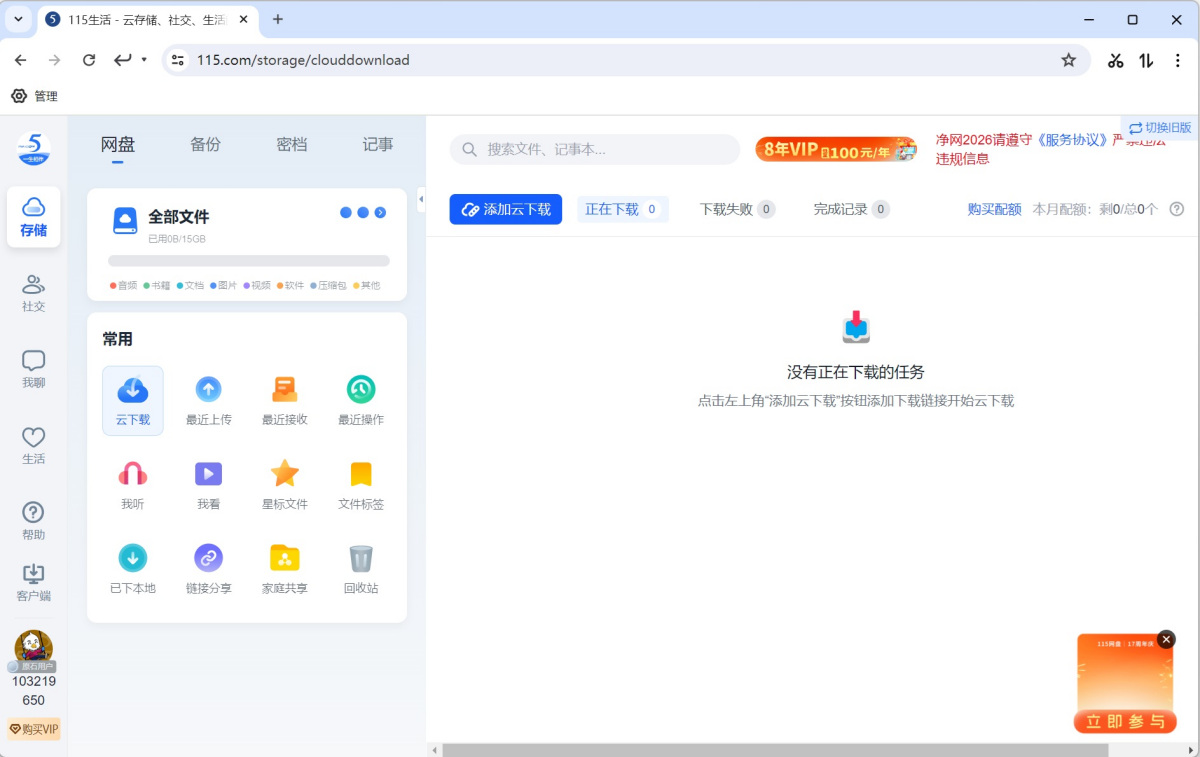Switch to the 备份 tab
Screen dimensions: 1200x757
(x=205, y=145)
